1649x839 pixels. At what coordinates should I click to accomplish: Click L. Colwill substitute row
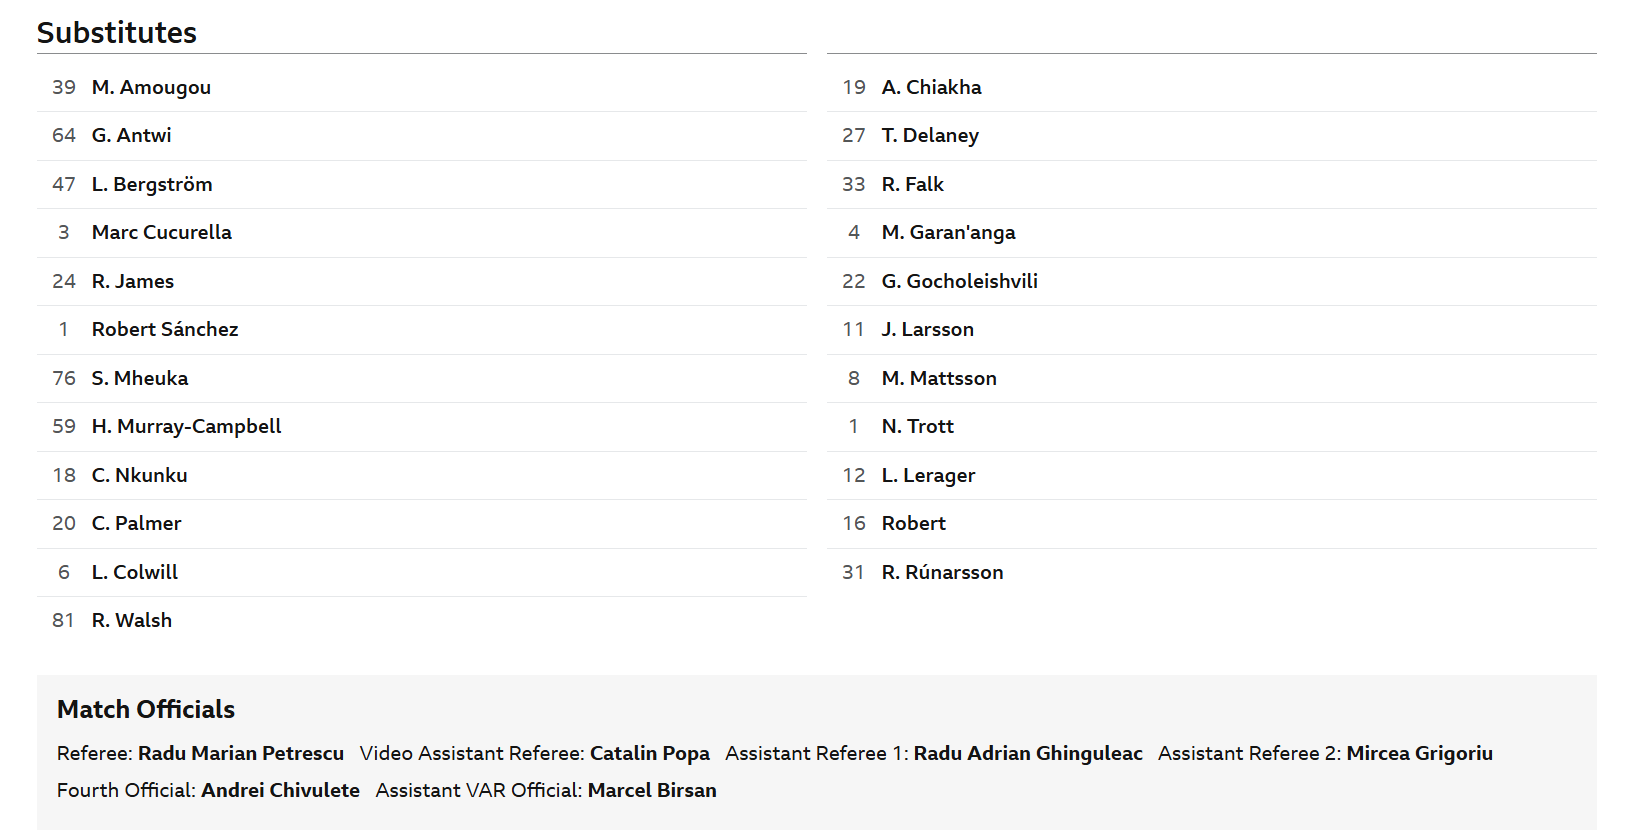[x=134, y=572]
